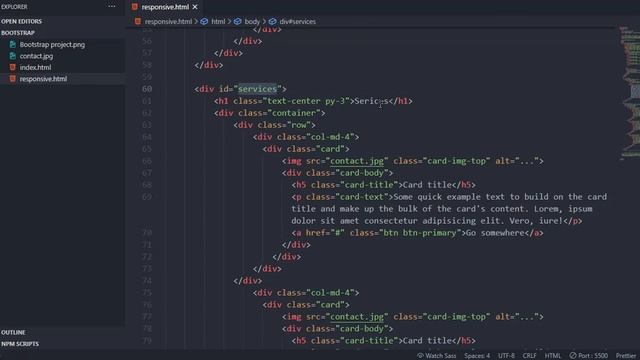Image resolution: width=640 pixels, height=360 pixels.
Task: Select body element in the breadcrumb
Action: [x=252, y=22]
